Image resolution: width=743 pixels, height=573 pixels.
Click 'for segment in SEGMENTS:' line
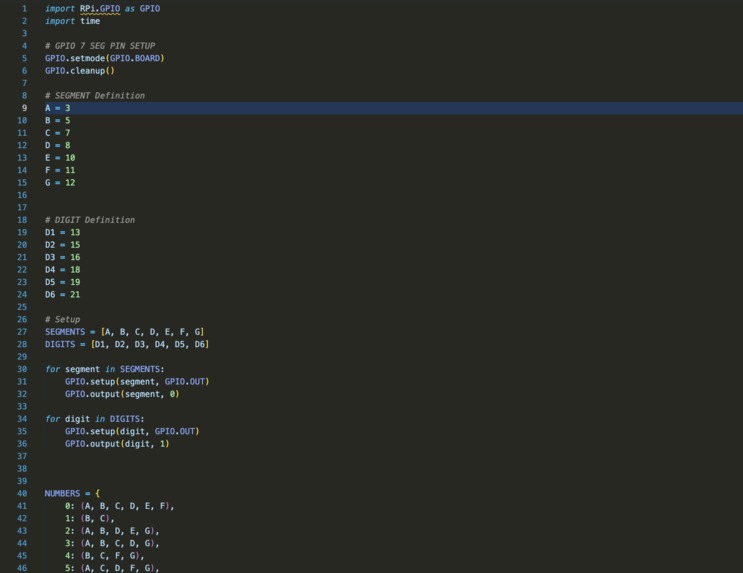(x=105, y=369)
